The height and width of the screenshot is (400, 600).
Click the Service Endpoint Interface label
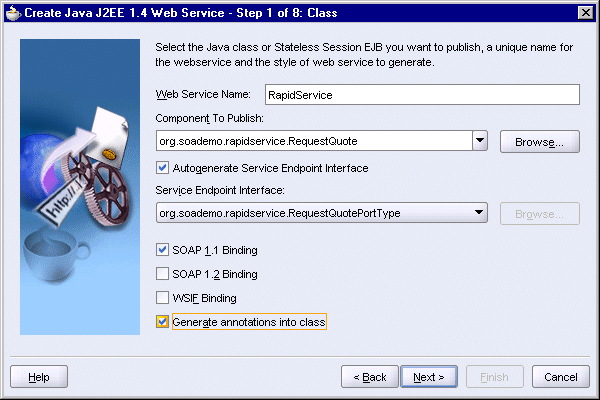pyautogui.click(x=220, y=190)
